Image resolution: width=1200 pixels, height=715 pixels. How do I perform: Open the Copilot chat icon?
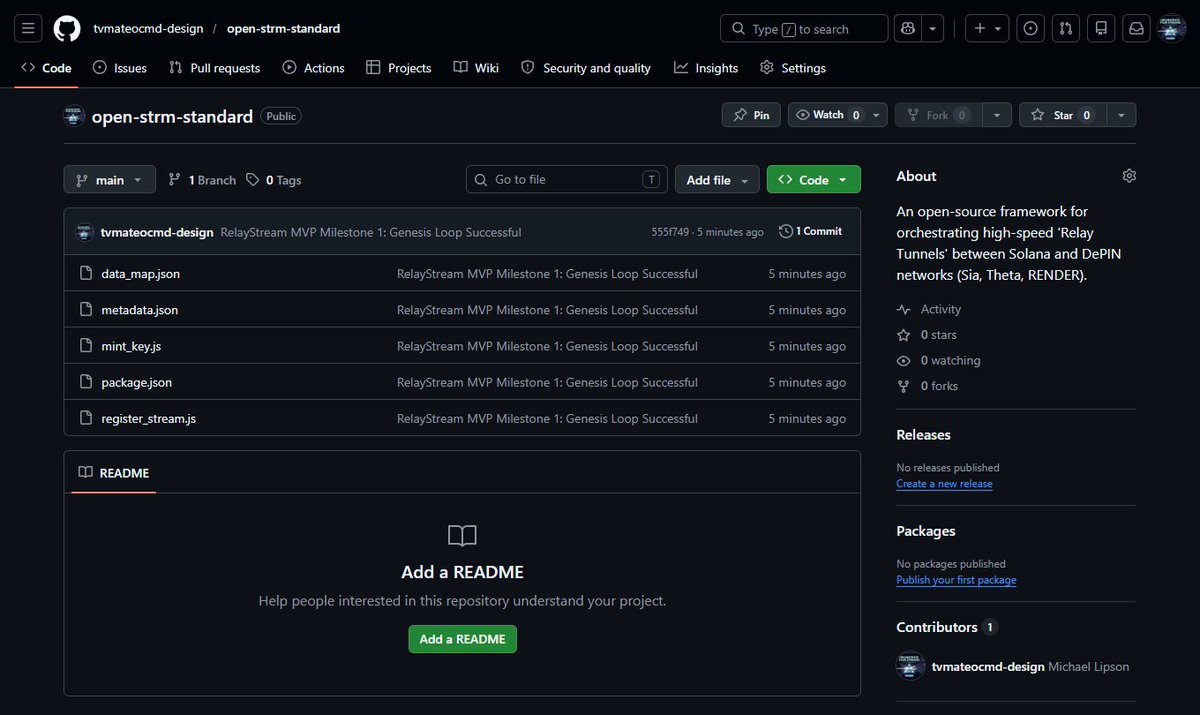[908, 28]
